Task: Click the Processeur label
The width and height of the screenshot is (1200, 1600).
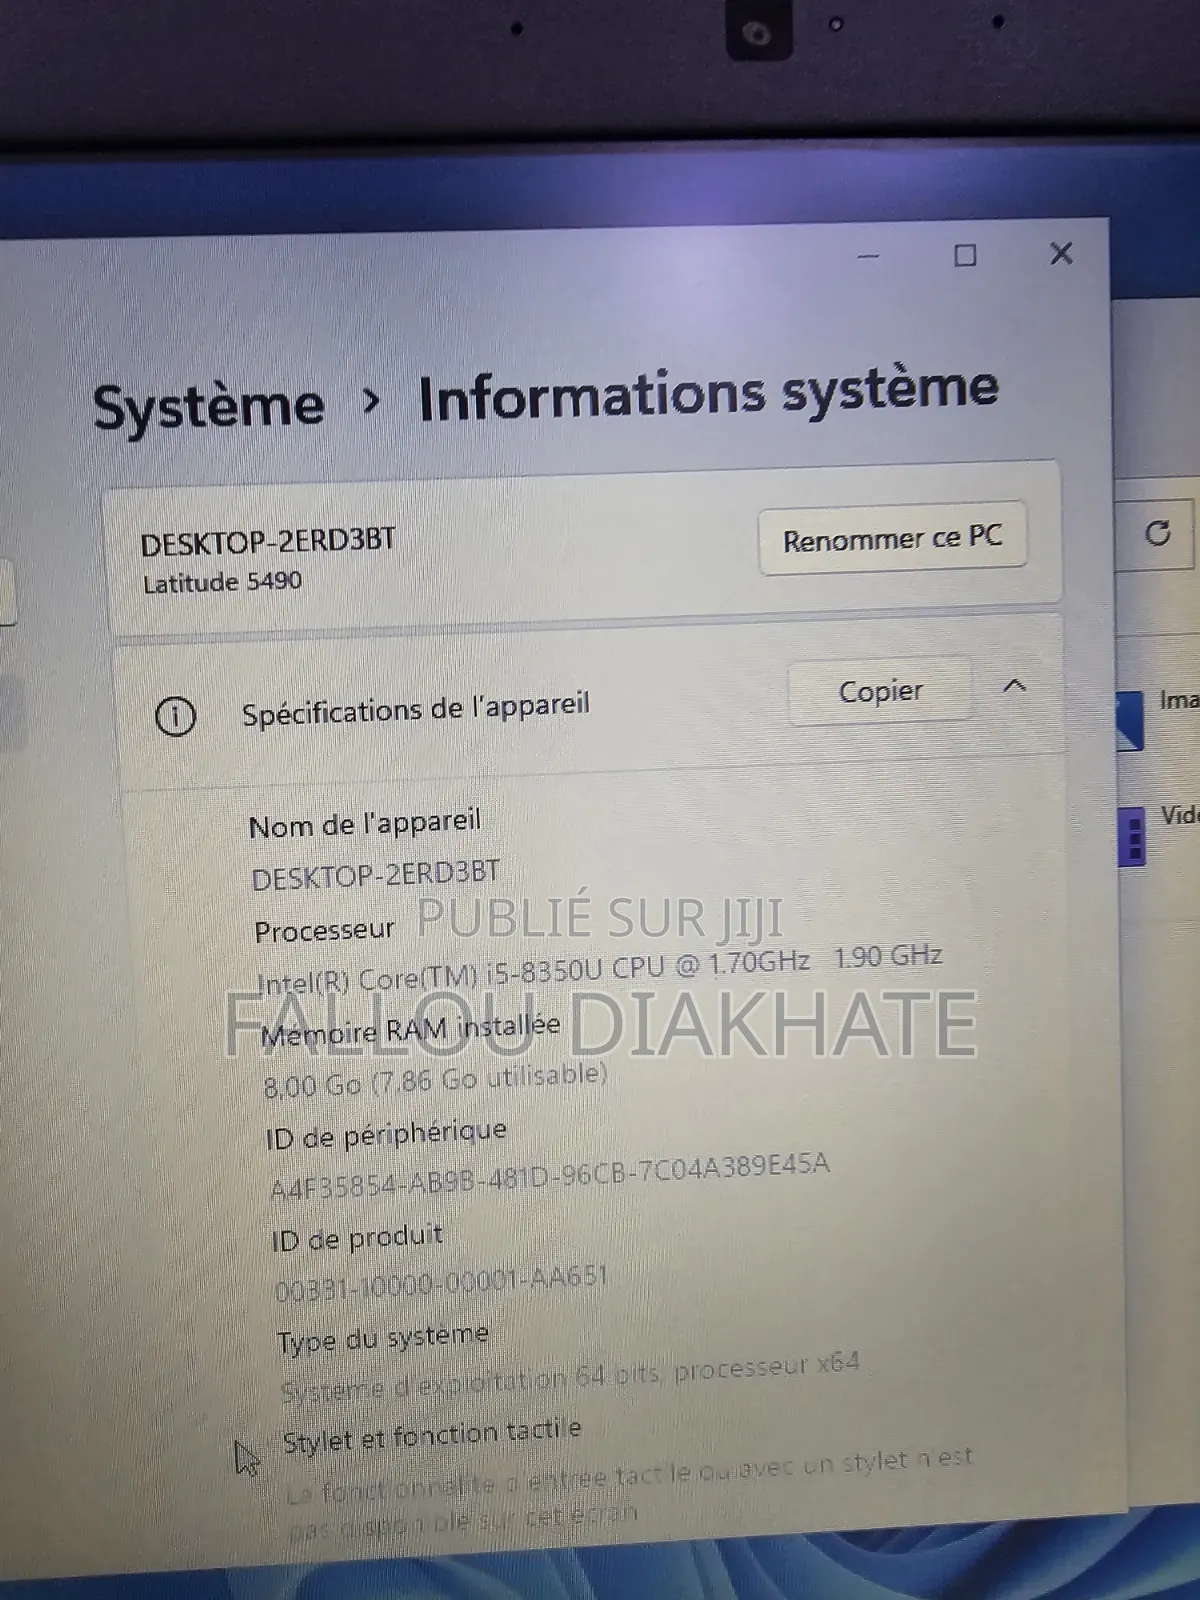Action: [324, 931]
